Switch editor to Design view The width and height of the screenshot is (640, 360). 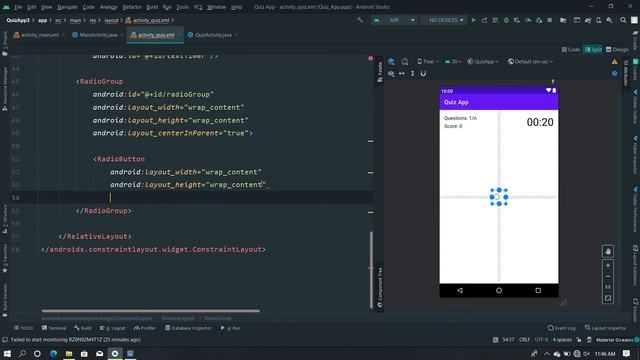click(x=617, y=49)
